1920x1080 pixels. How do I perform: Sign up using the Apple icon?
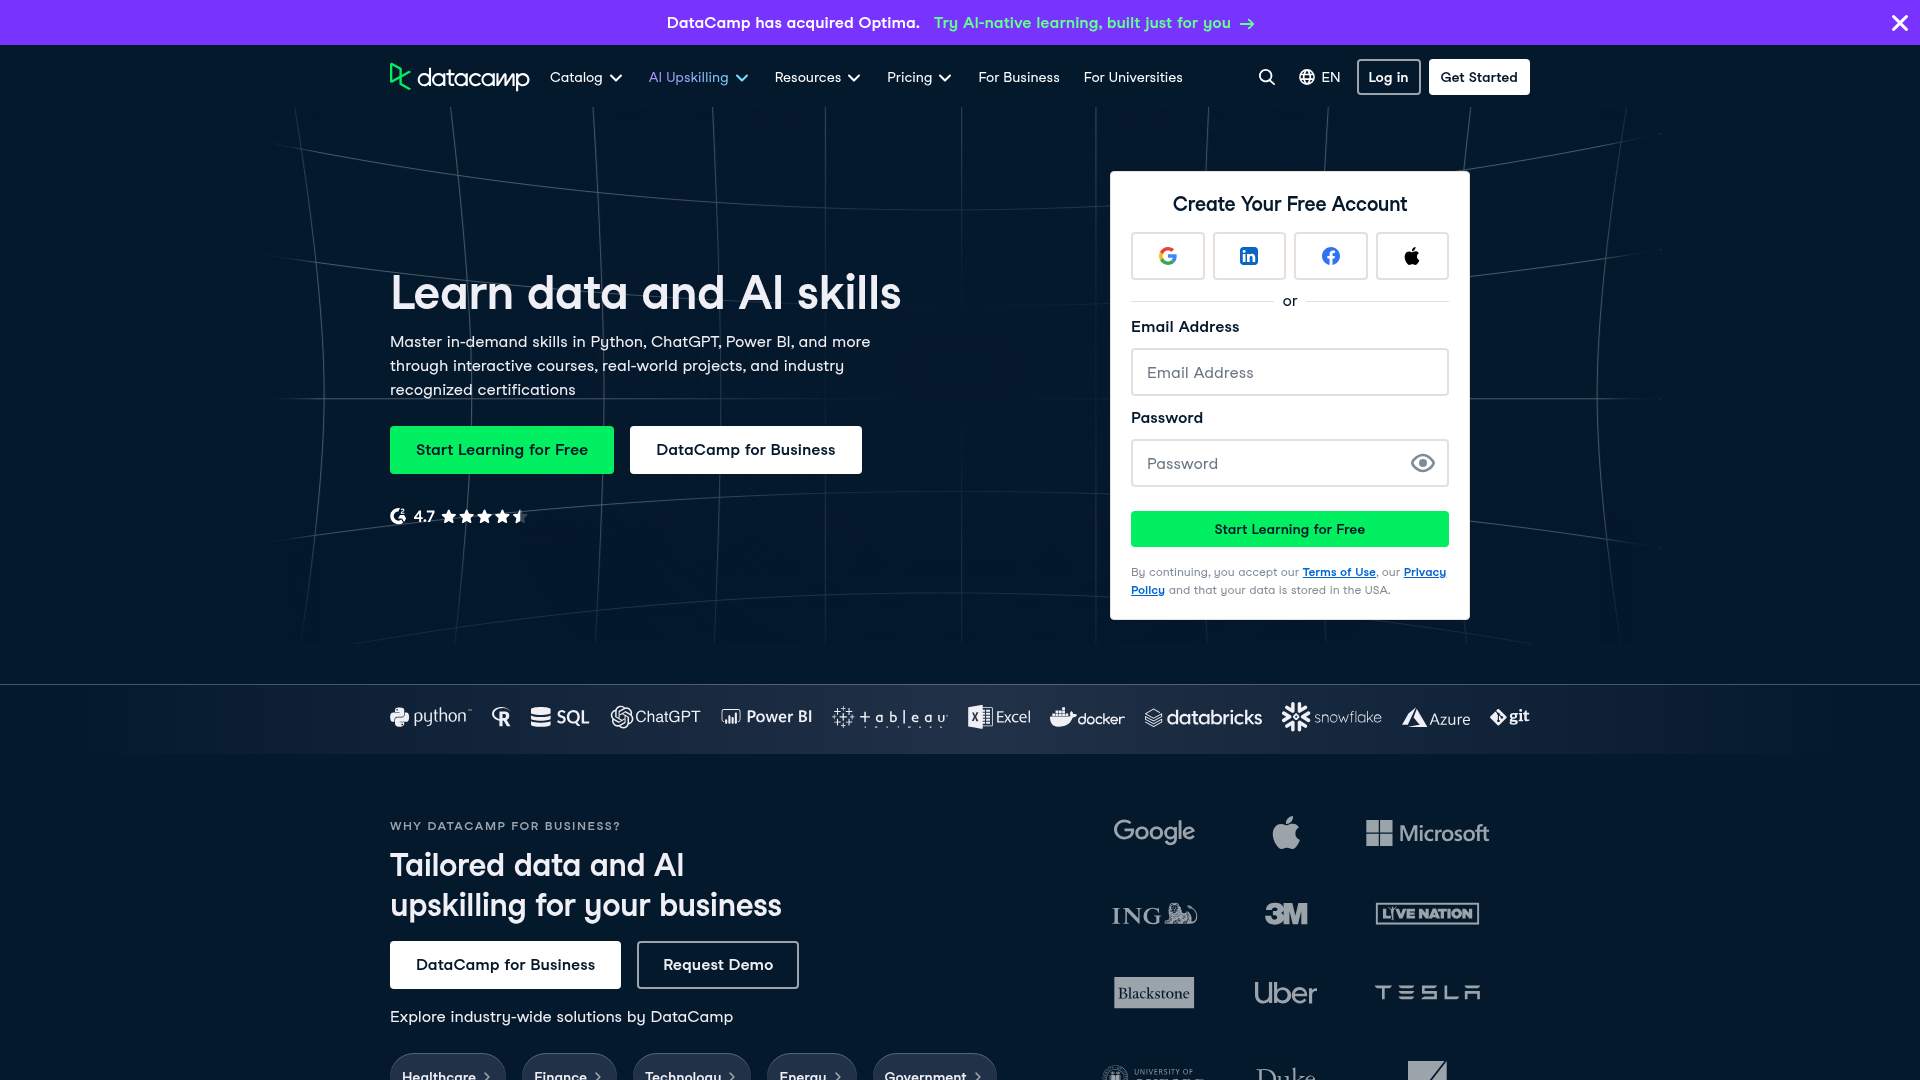[x=1412, y=256]
